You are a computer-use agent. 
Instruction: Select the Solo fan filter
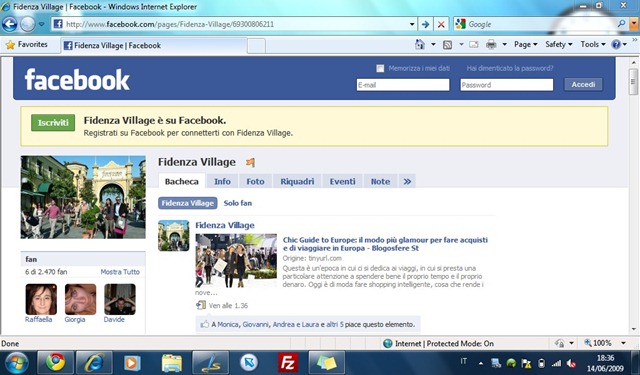238,203
